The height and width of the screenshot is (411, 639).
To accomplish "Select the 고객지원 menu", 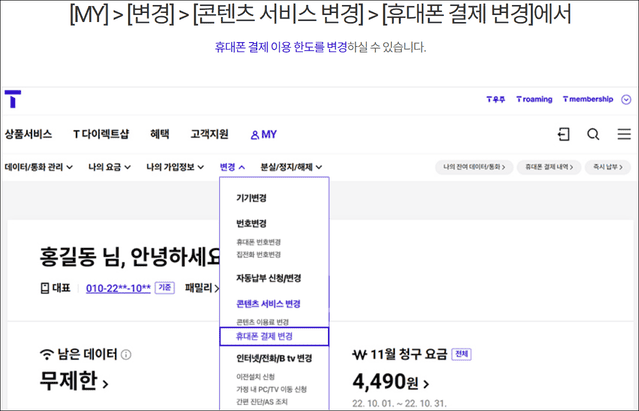I will [x=209, y=134].
